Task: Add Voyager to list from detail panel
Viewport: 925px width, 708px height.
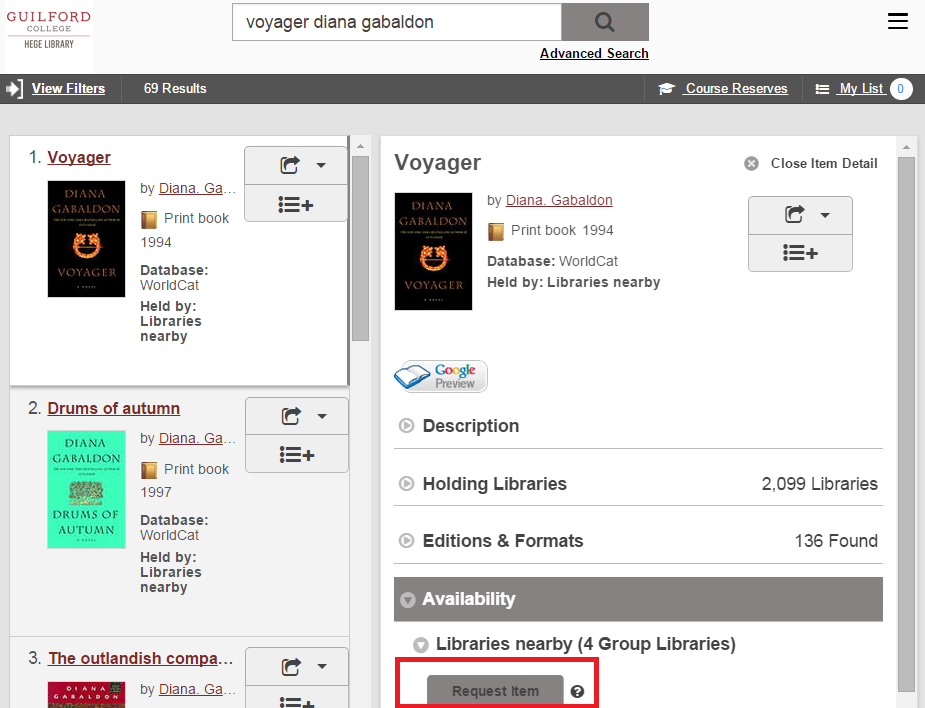Action: point(801,253)
